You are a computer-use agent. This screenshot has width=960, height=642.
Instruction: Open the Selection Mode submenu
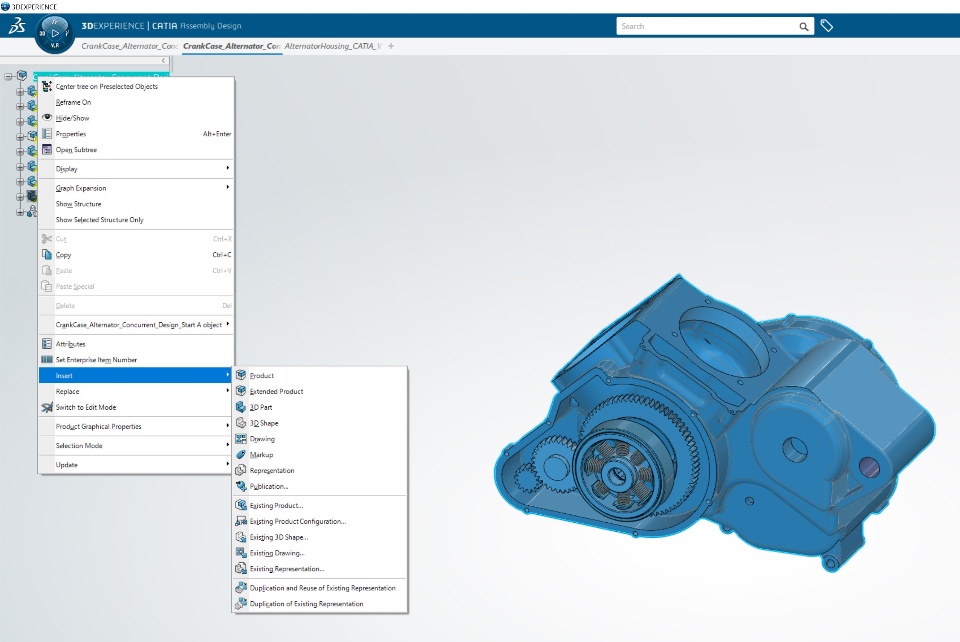(x=136, y=446)
